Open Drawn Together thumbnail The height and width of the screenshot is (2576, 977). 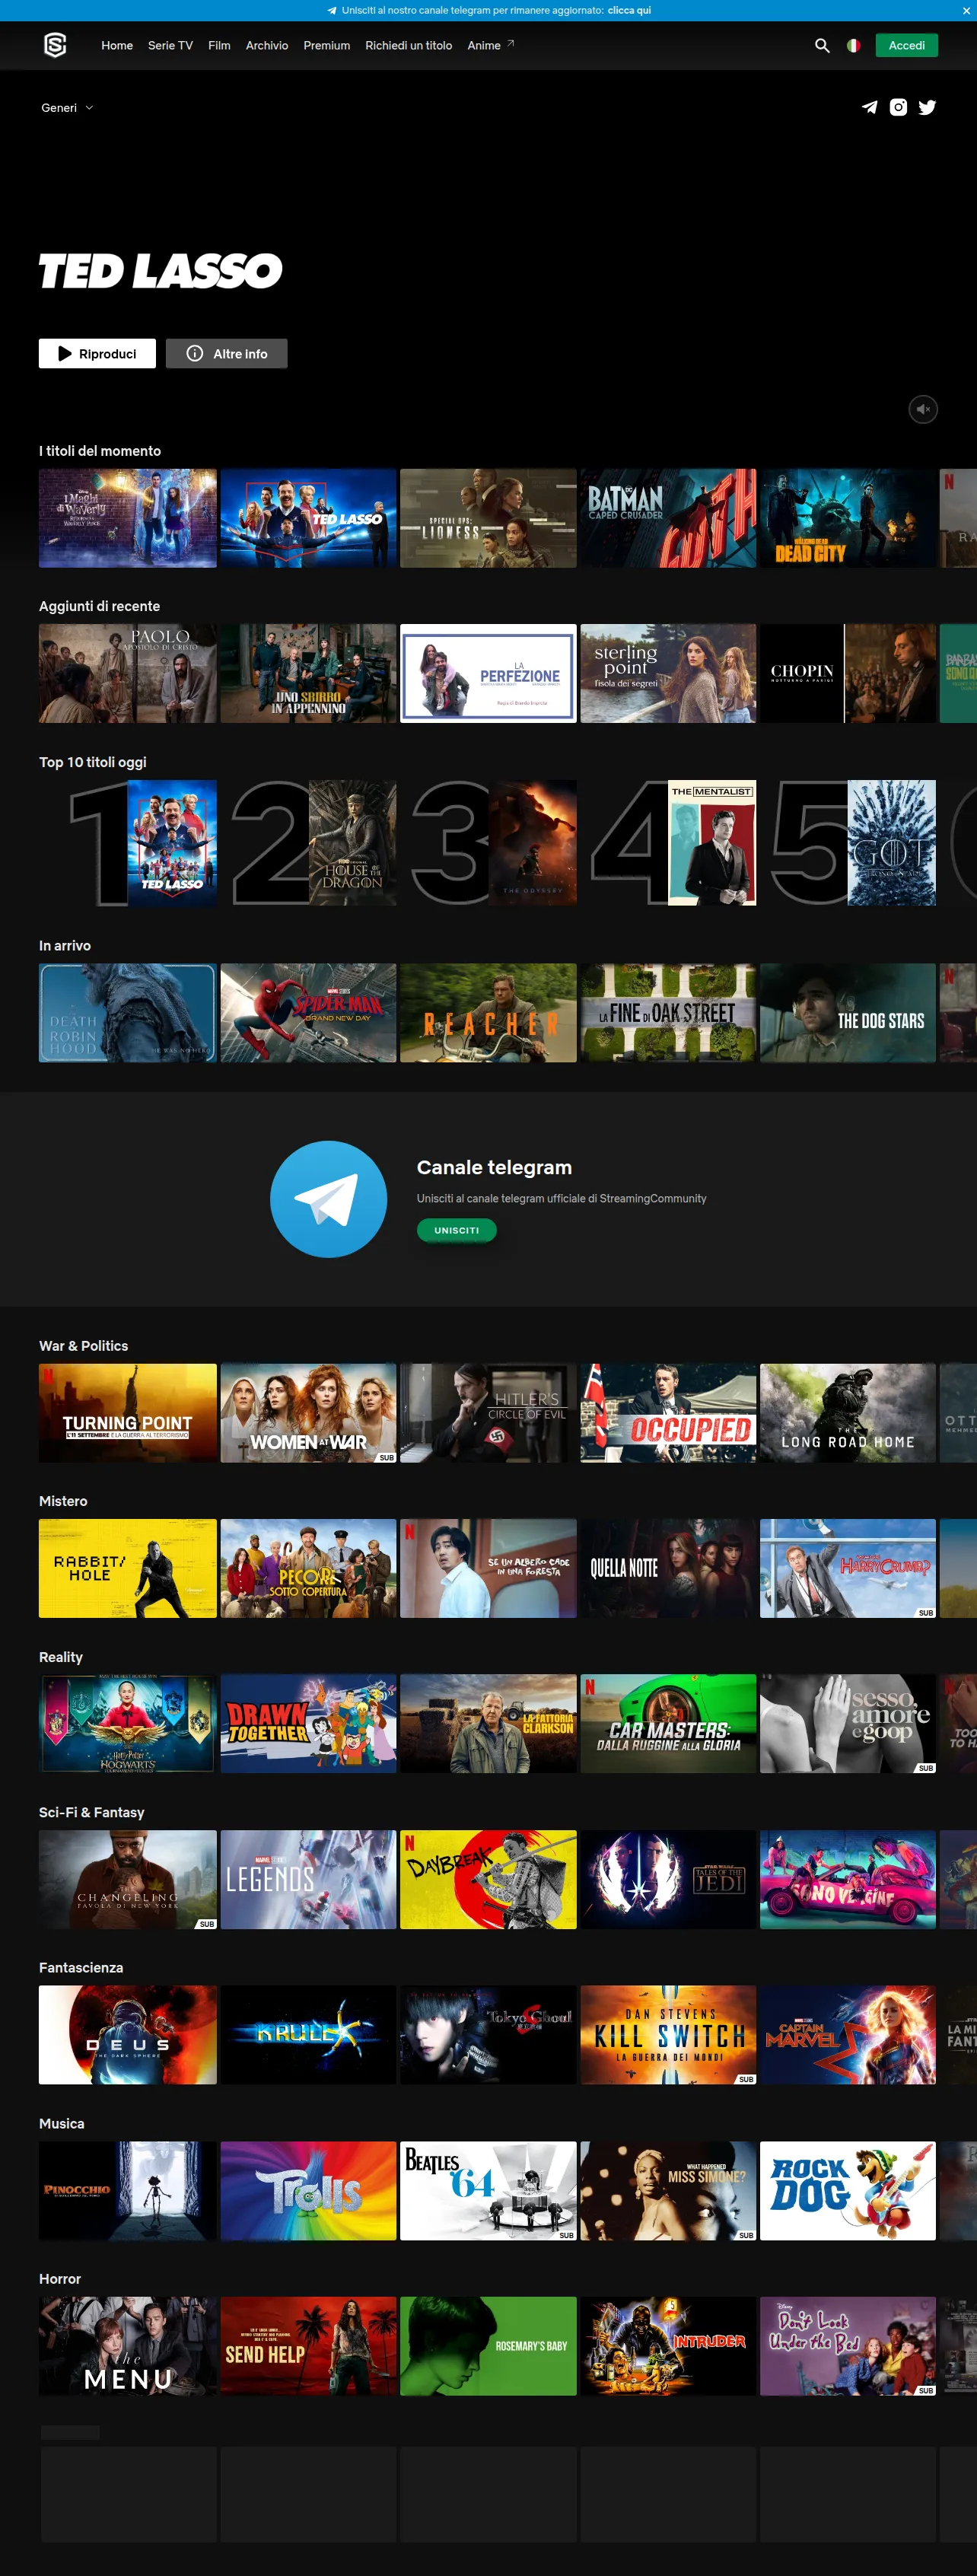(308, 1723)
